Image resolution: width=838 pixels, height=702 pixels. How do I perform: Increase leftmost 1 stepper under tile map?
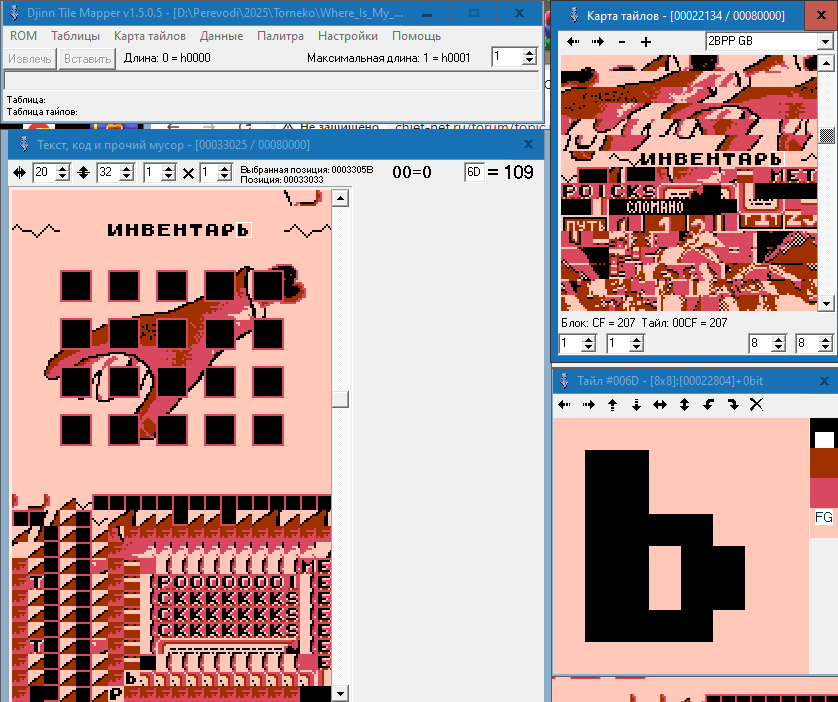tap(588, 339)
